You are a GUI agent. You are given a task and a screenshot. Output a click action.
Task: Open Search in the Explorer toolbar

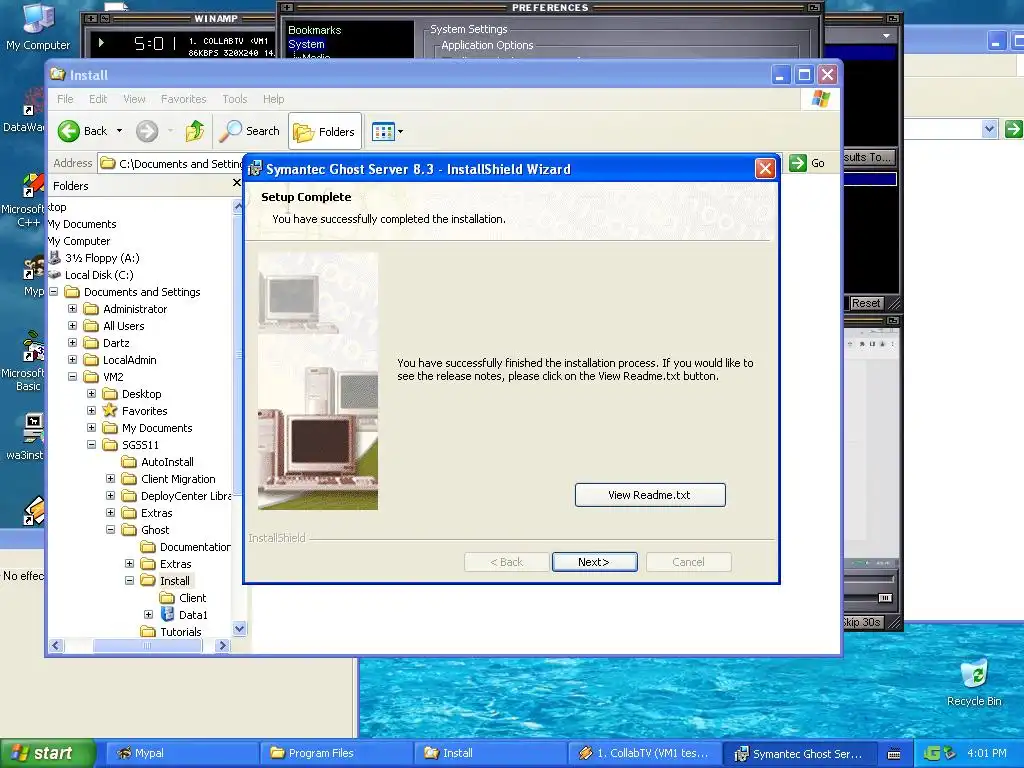pyautogui.click(x=249, y=131)
